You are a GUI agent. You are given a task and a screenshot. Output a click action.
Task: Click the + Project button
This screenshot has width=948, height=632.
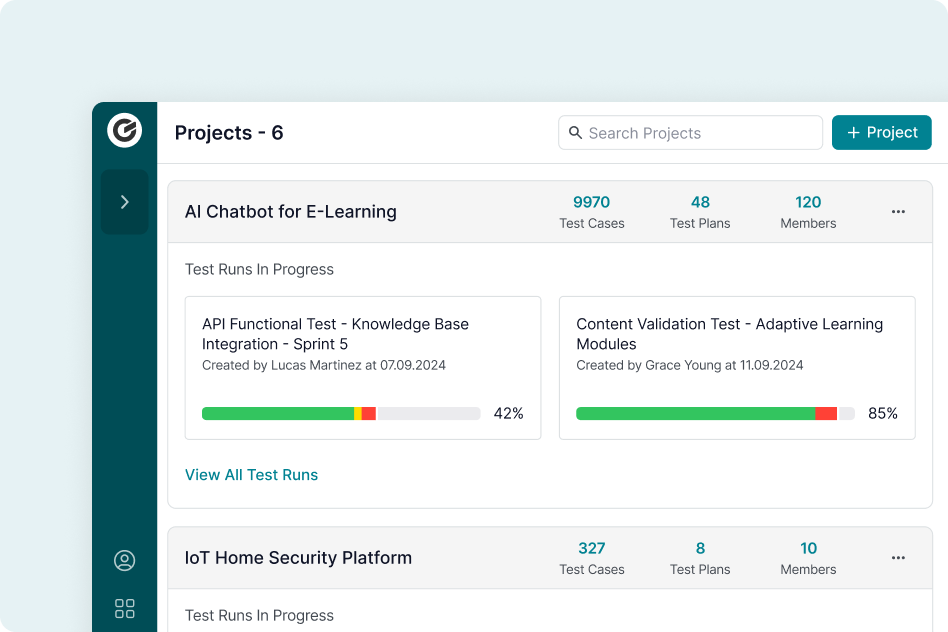(x=881, y=132)
